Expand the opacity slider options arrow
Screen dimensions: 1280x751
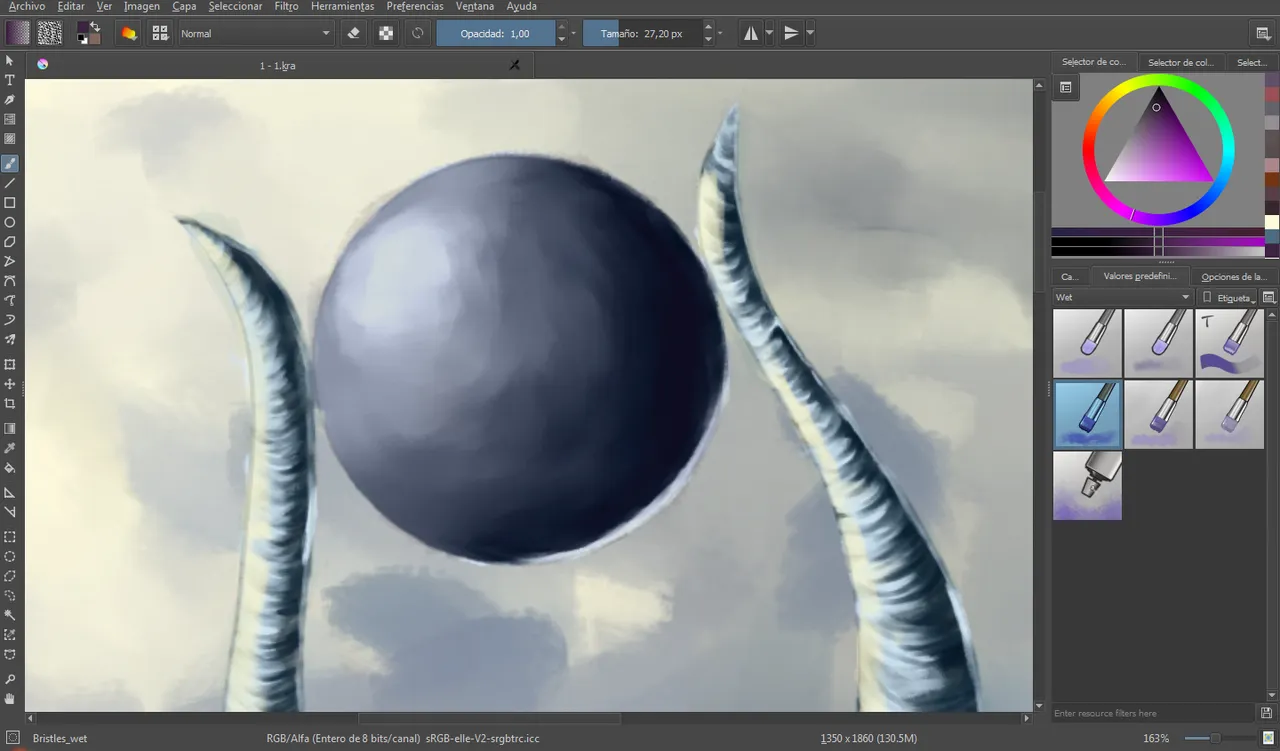pos(574,33)
